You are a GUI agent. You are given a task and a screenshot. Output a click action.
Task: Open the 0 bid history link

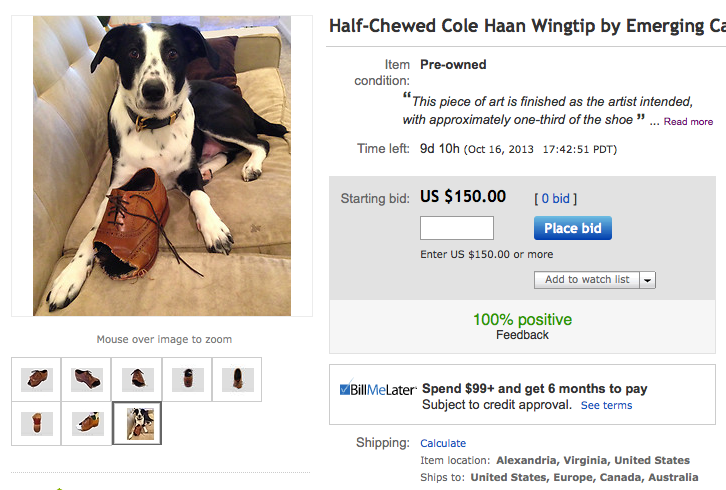555,199
